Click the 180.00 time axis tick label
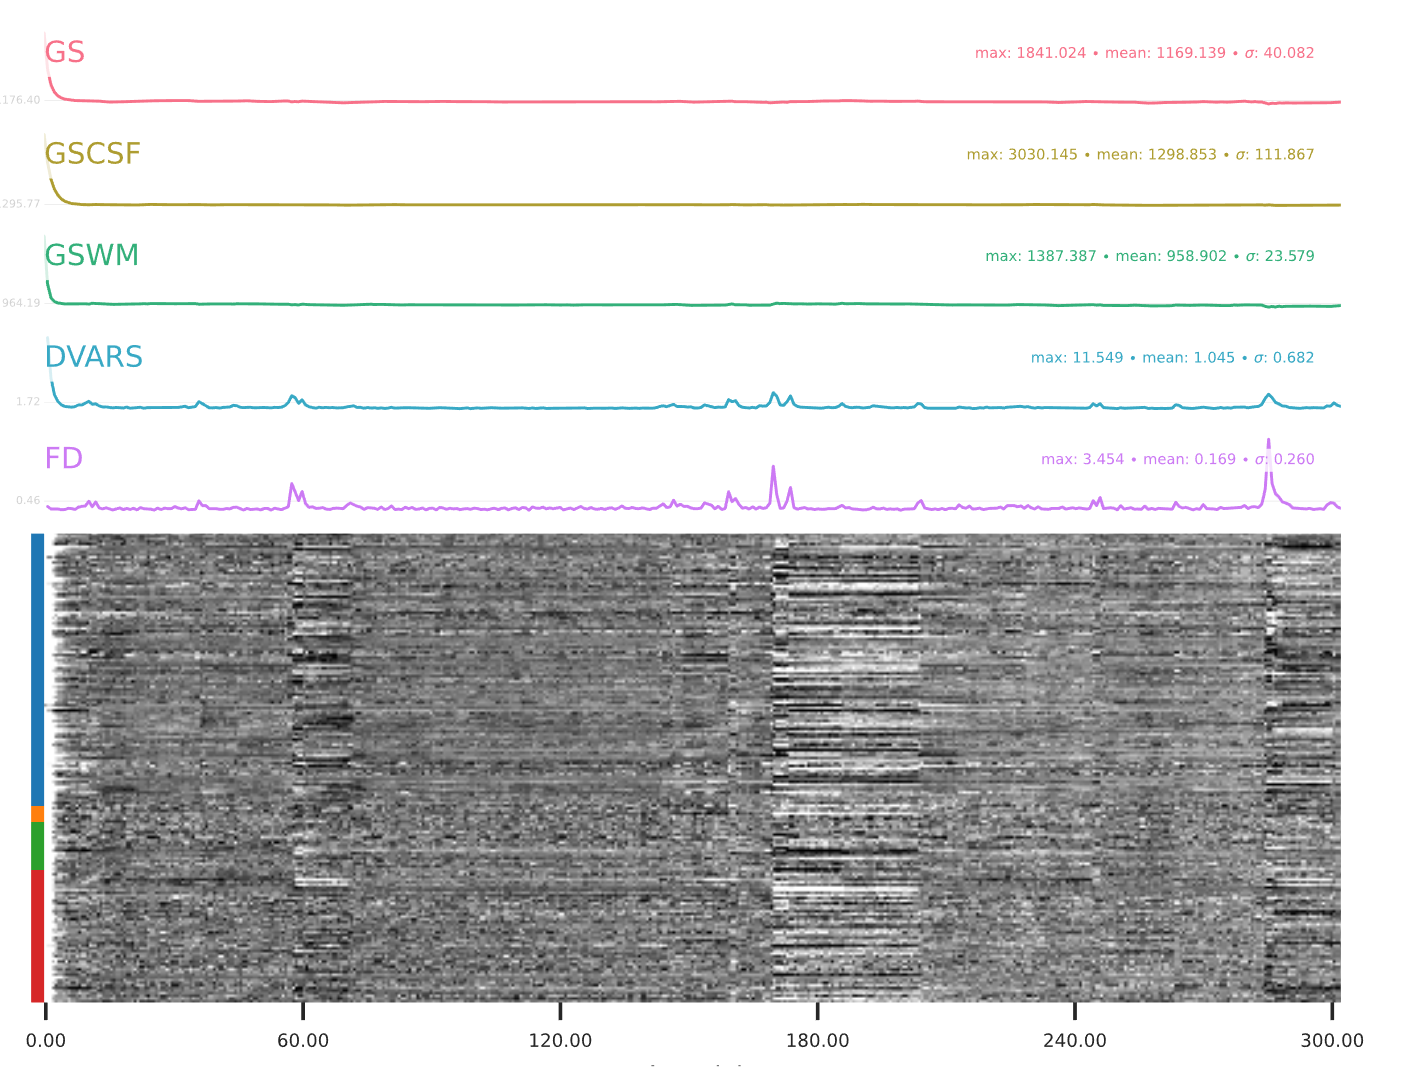 817,1041
